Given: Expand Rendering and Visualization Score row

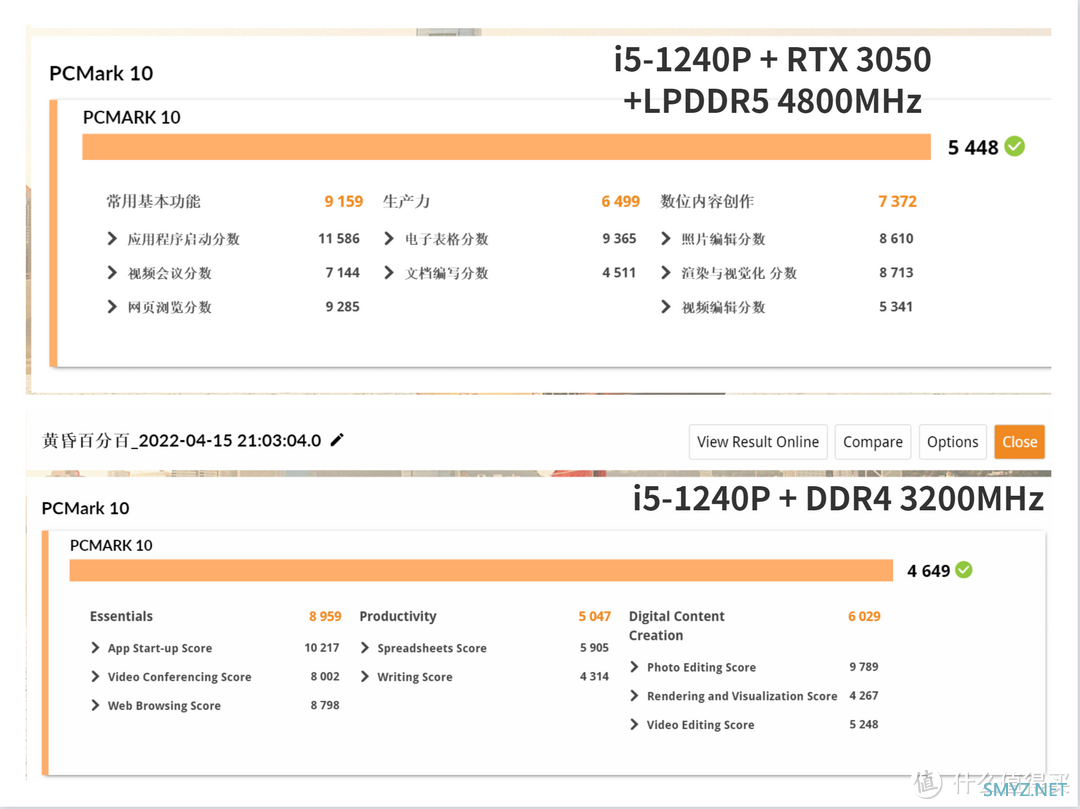Looking at the screenshot, I should click(x=634, y=695).
